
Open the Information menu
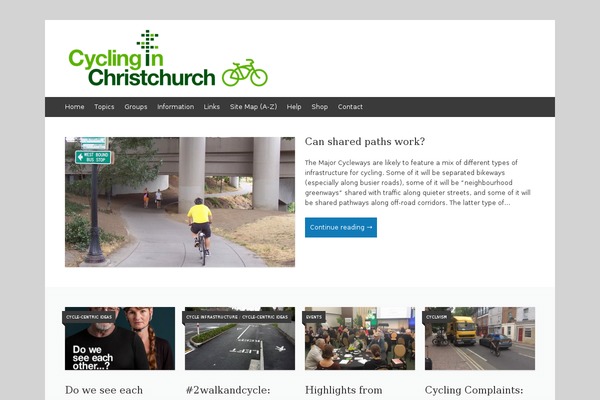coord(176,107)
